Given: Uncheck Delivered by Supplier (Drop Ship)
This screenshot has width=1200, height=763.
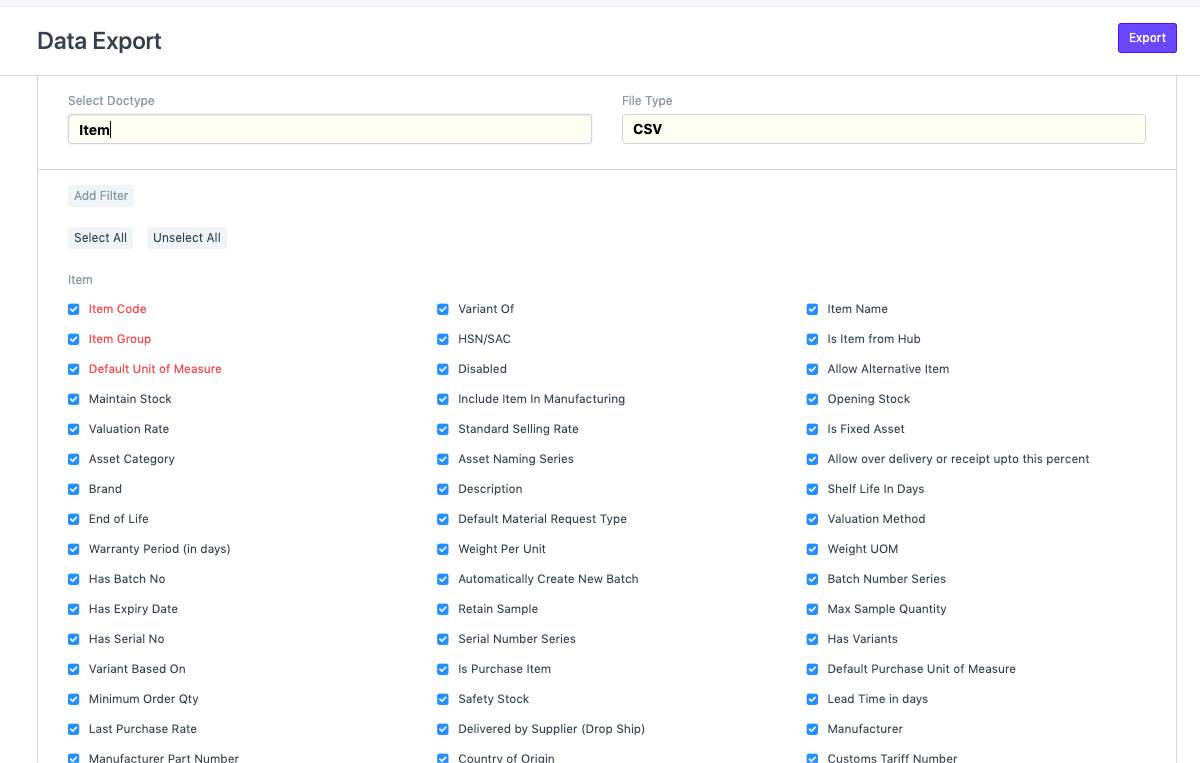Looking at the screenshot, I should [x=443, y=730].
